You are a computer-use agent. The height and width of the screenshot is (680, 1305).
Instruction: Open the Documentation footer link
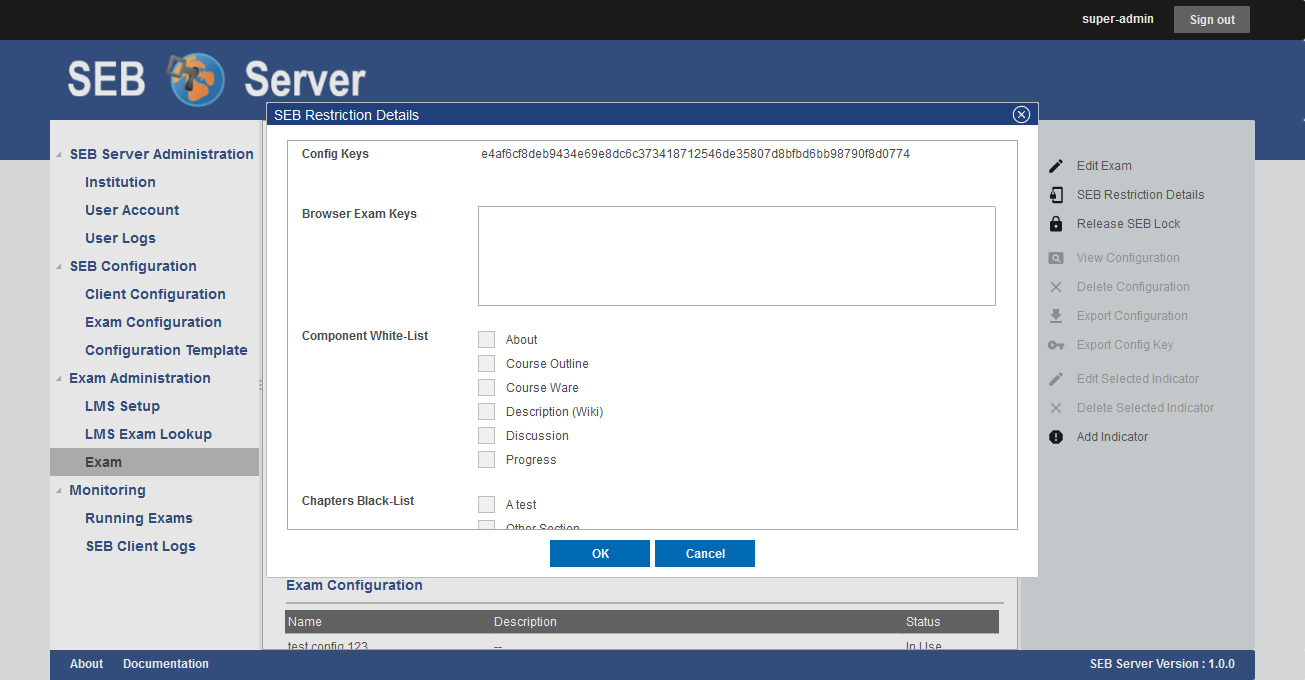[166, 664]
